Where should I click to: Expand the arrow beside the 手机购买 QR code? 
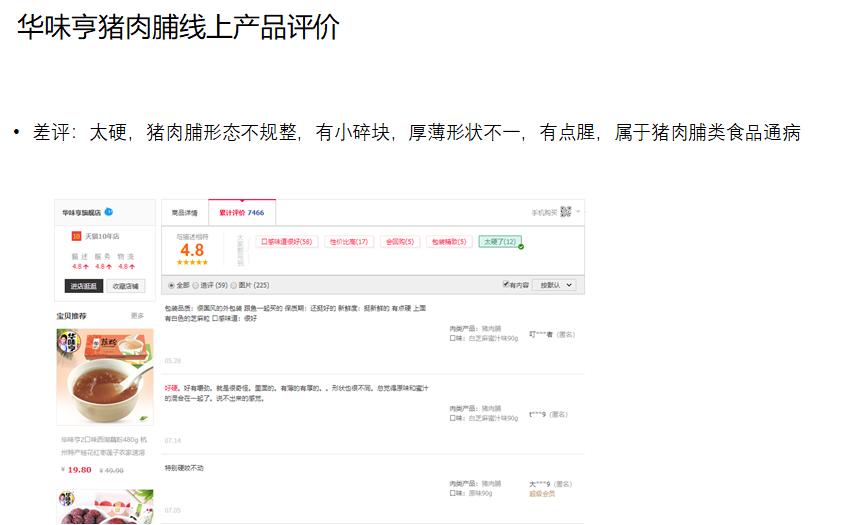pyautogui.click(x=578, y=211)
